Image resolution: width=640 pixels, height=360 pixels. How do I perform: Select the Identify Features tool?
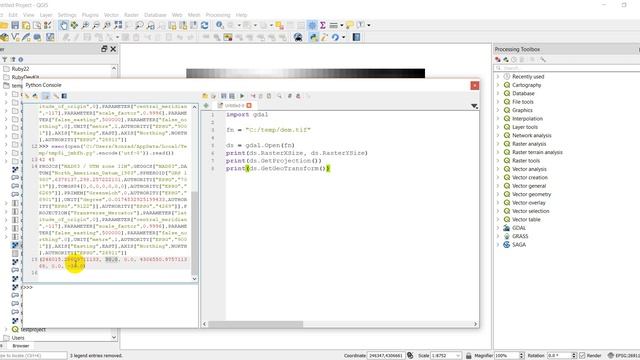pos(220,25)
